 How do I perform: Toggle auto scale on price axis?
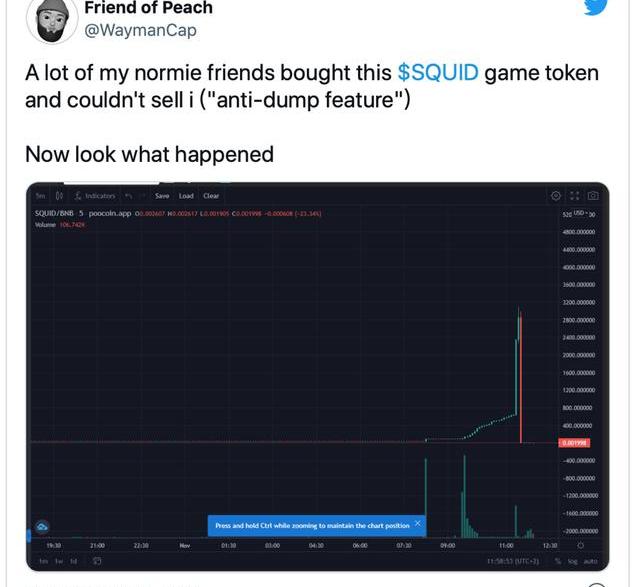point(589,561)
